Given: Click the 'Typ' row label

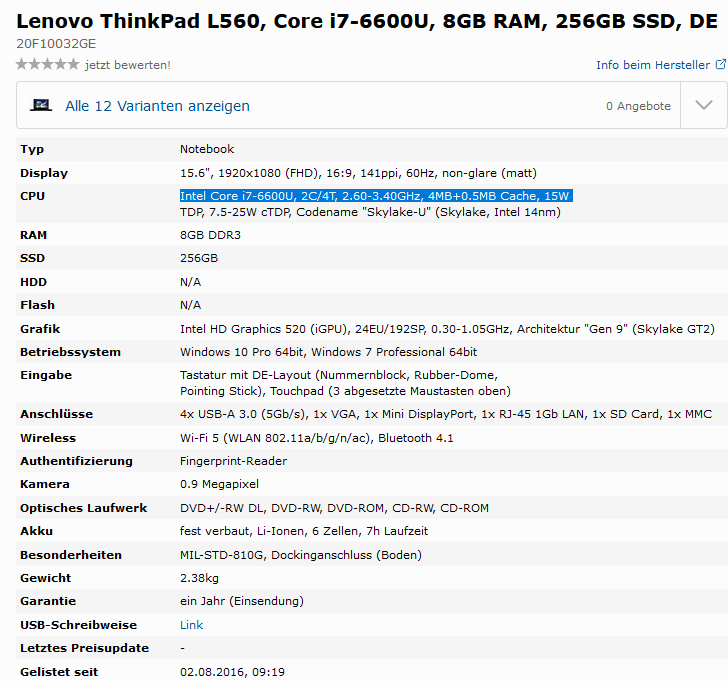Looking at the screenshot, I should [32, 149].
